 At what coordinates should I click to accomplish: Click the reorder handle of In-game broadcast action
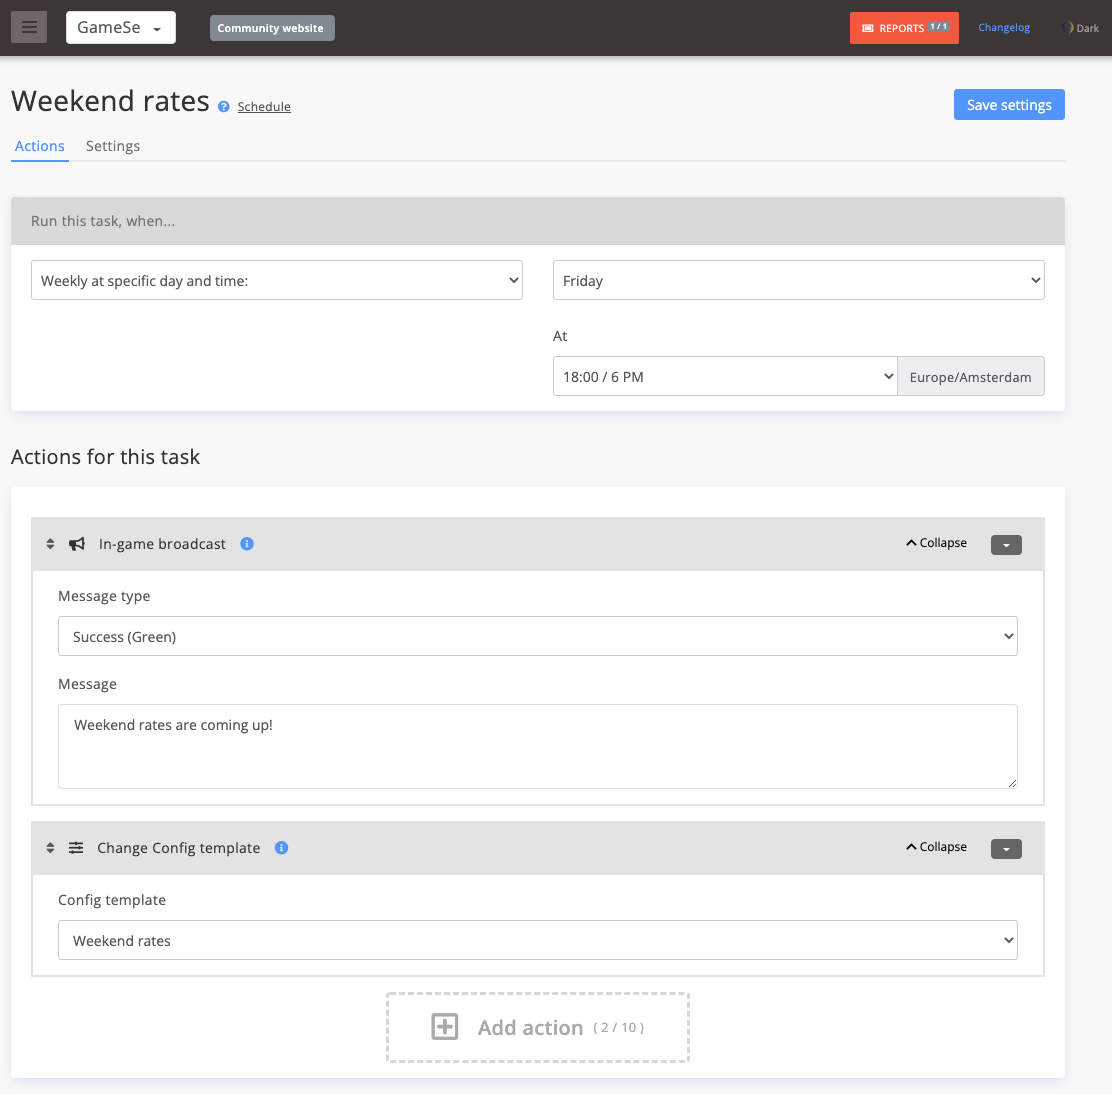50,544
